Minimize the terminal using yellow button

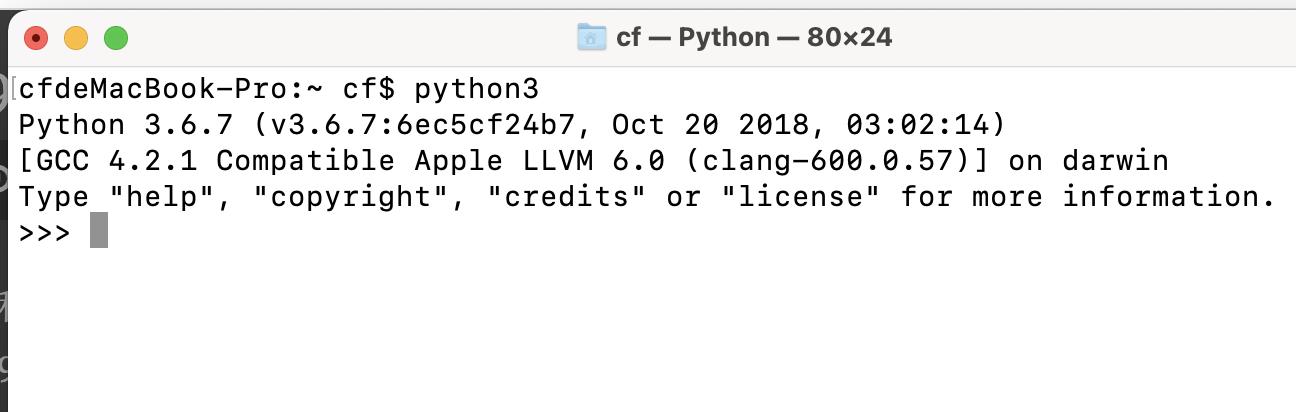[76, 39]
